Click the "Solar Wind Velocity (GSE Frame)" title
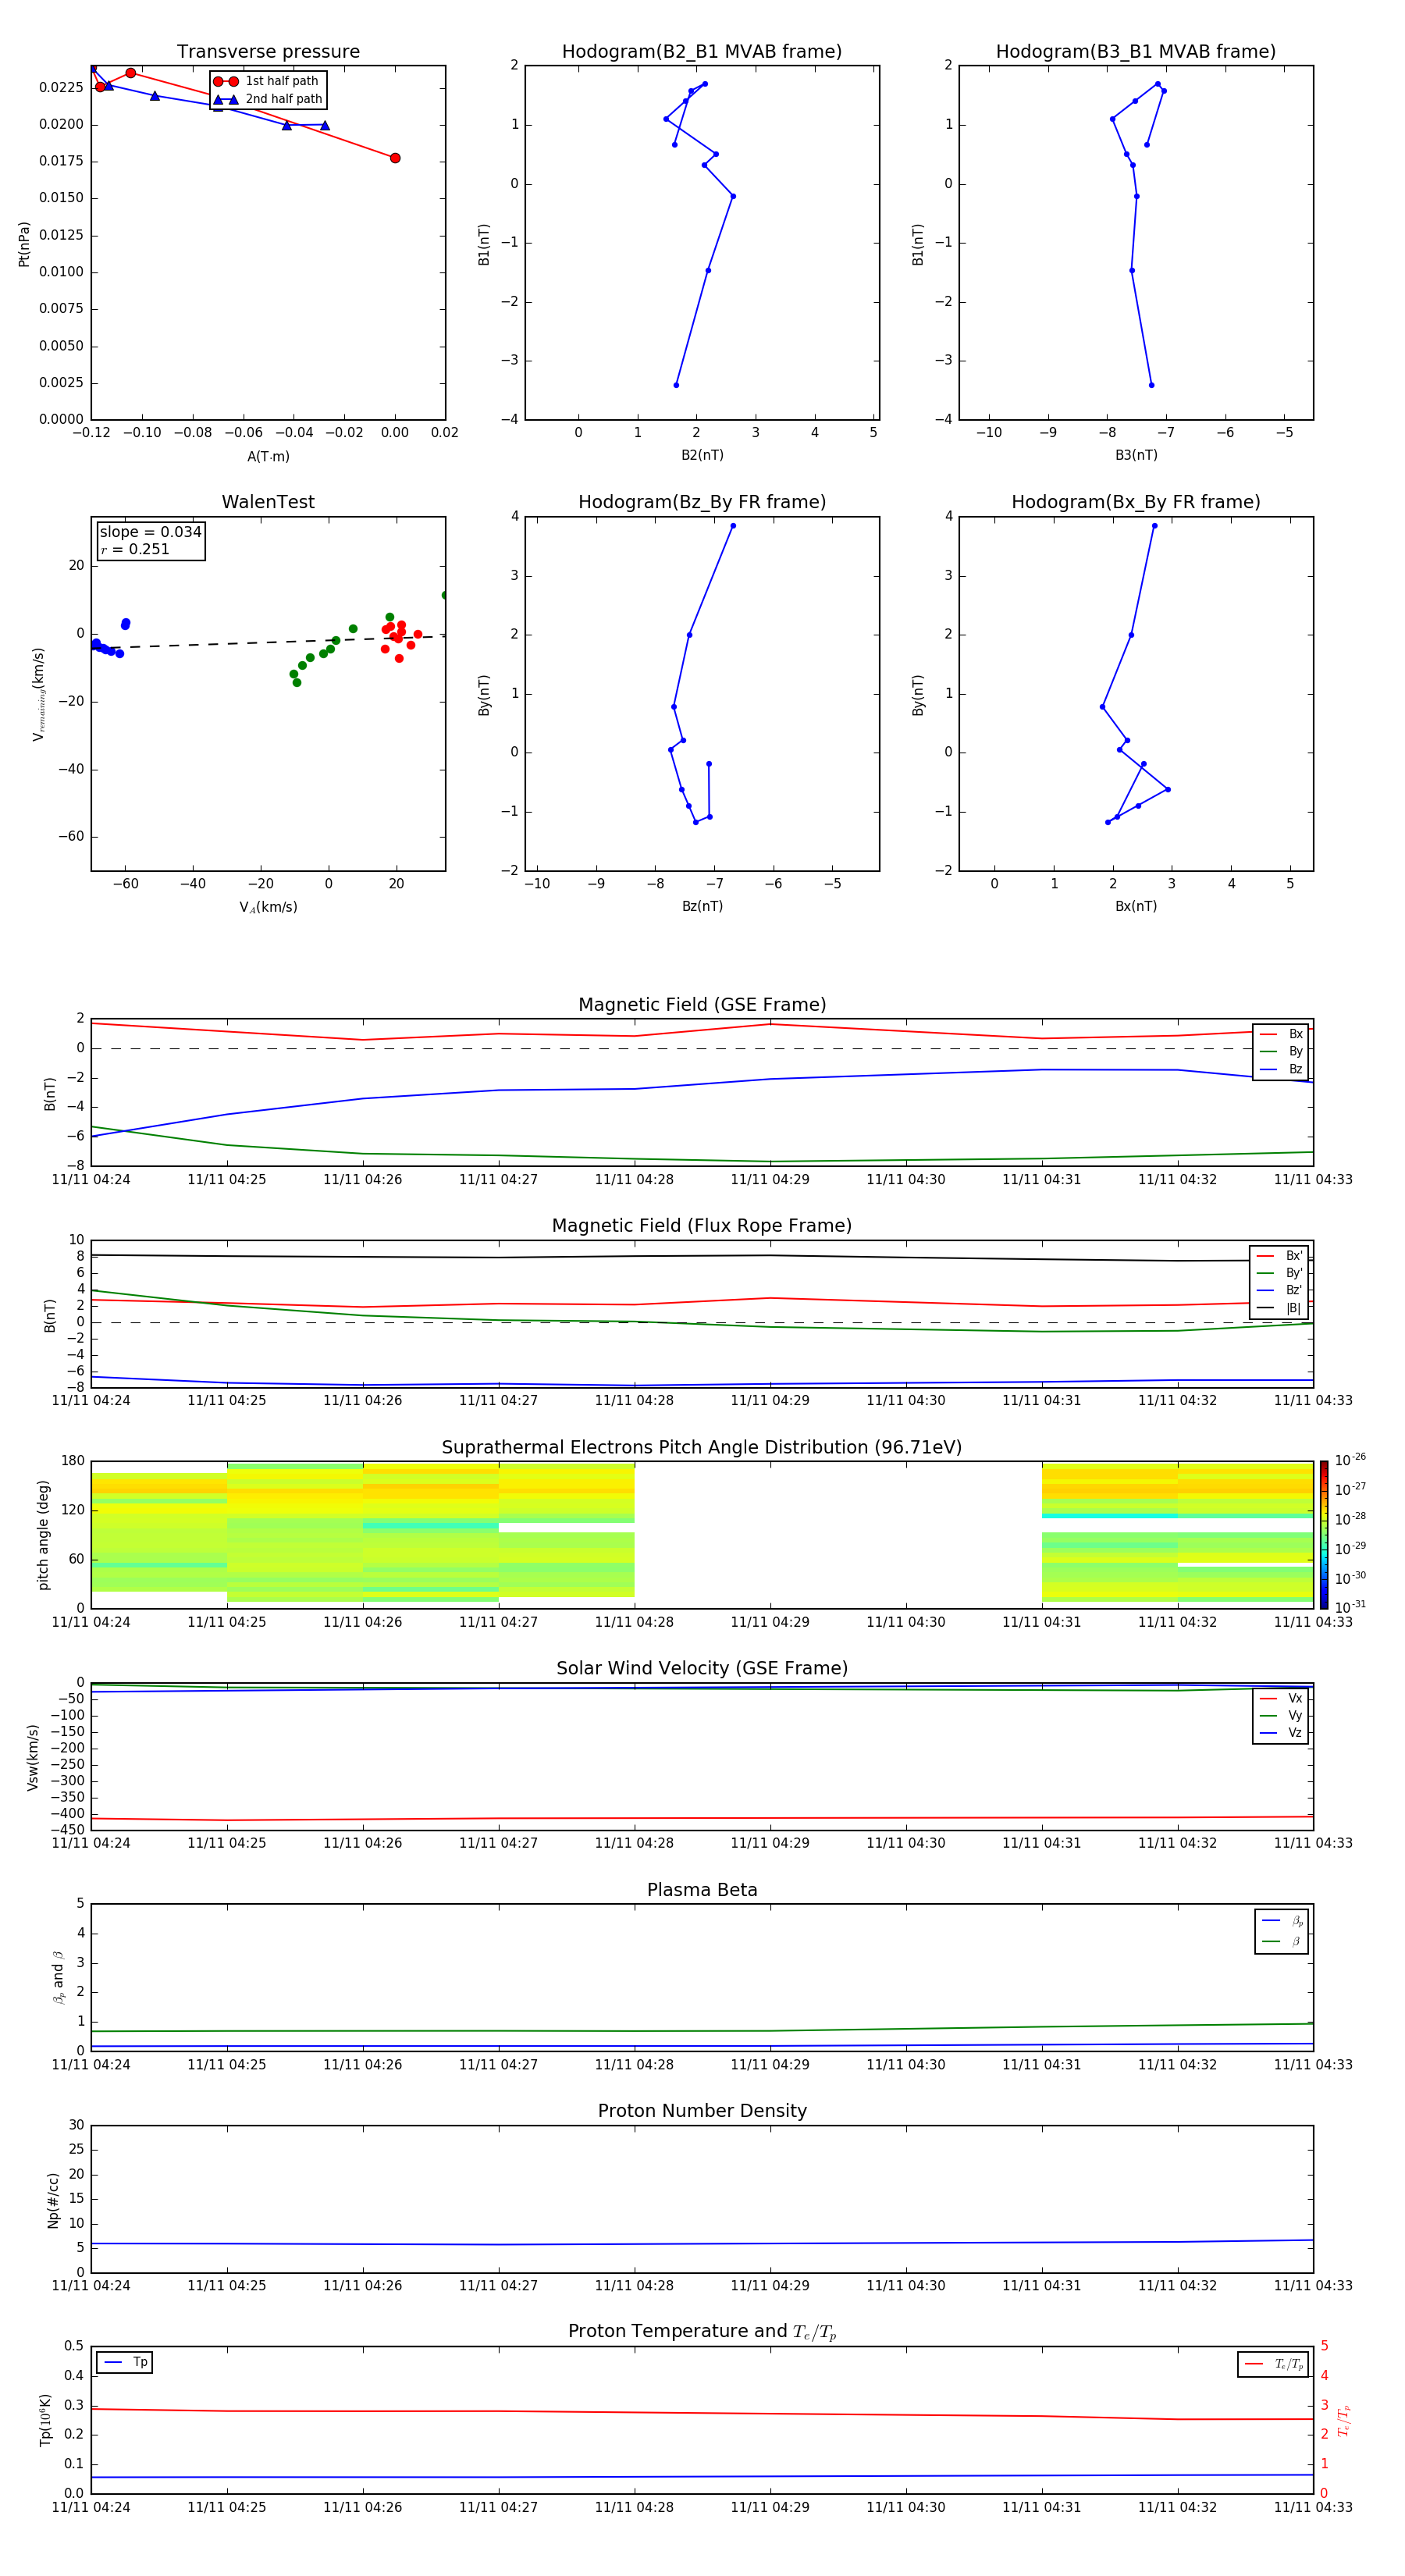 pyautogui.click(x=702, y=1668)
